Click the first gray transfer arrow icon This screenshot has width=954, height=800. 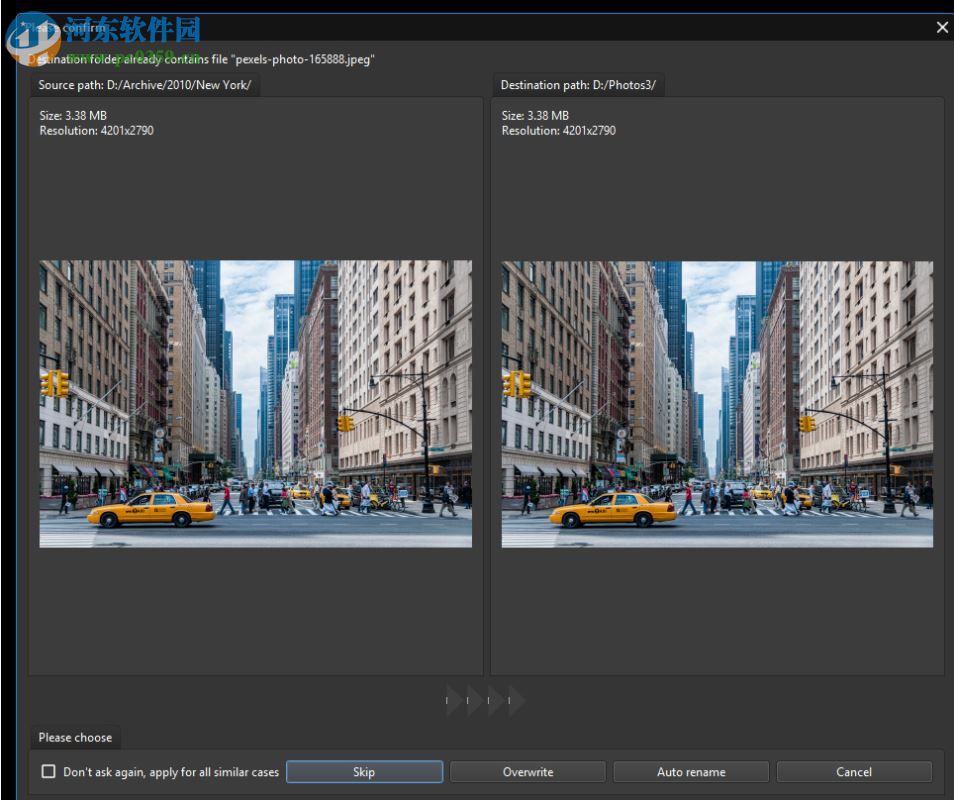pyautogui.click(x=451, y=700)
